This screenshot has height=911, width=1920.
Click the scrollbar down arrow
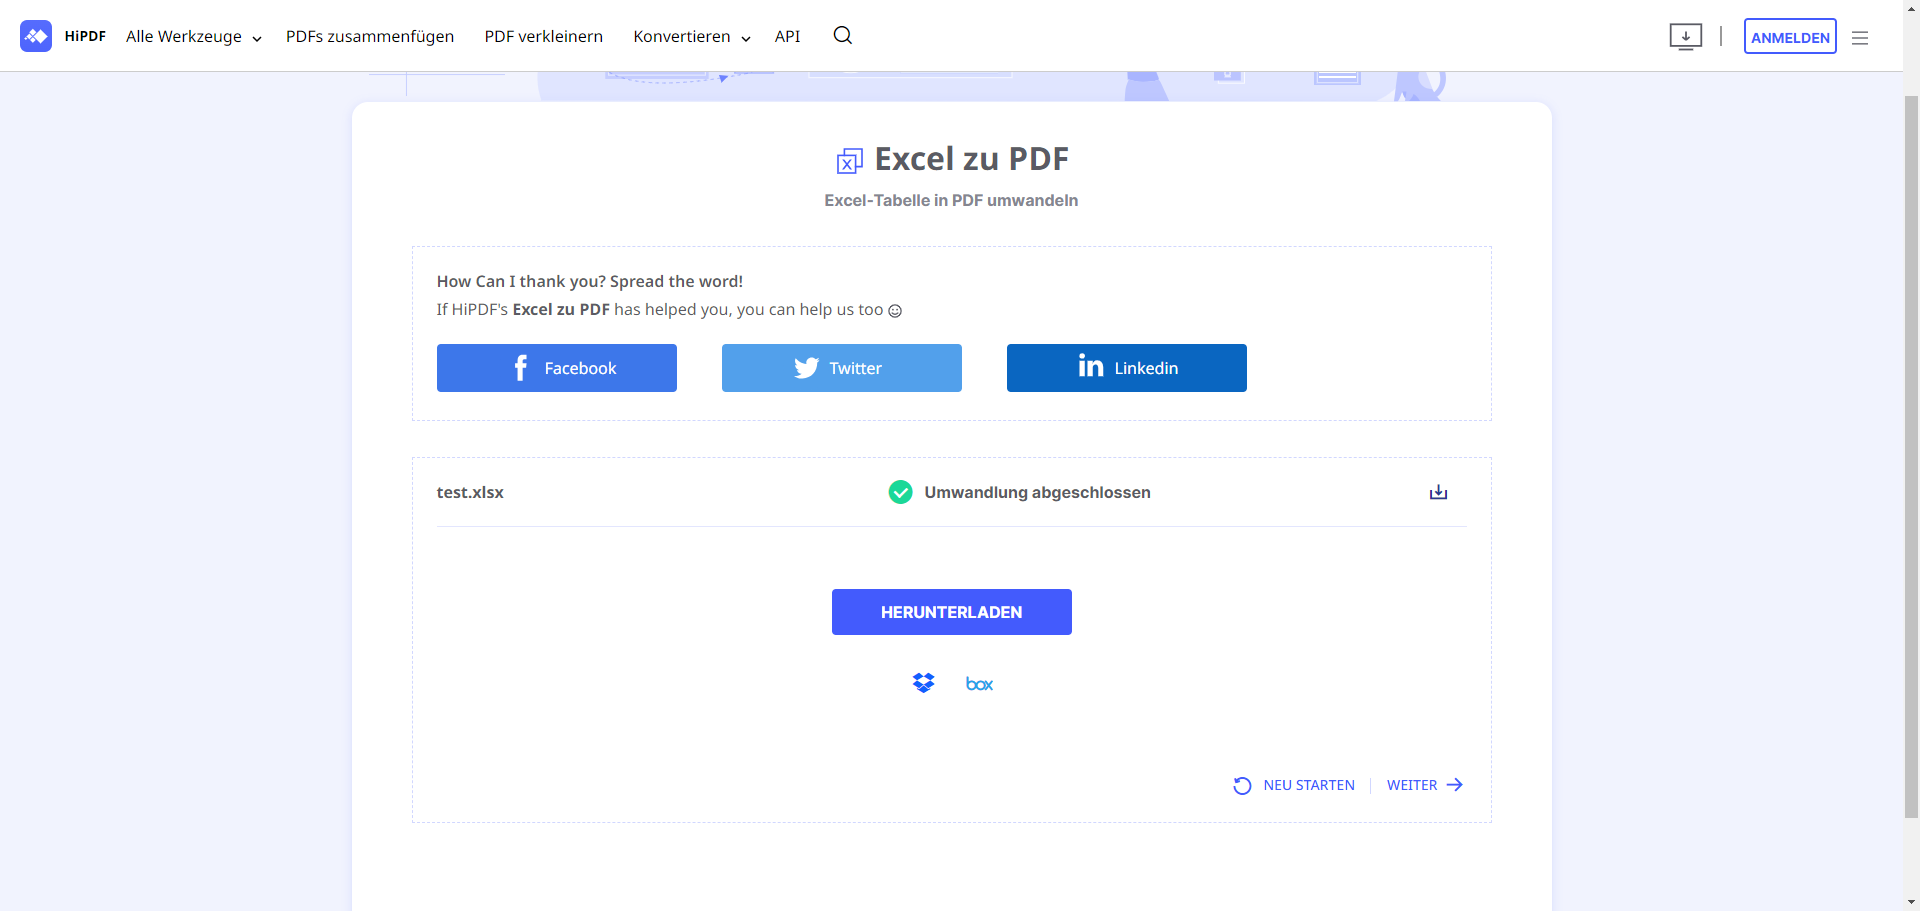1911,902
